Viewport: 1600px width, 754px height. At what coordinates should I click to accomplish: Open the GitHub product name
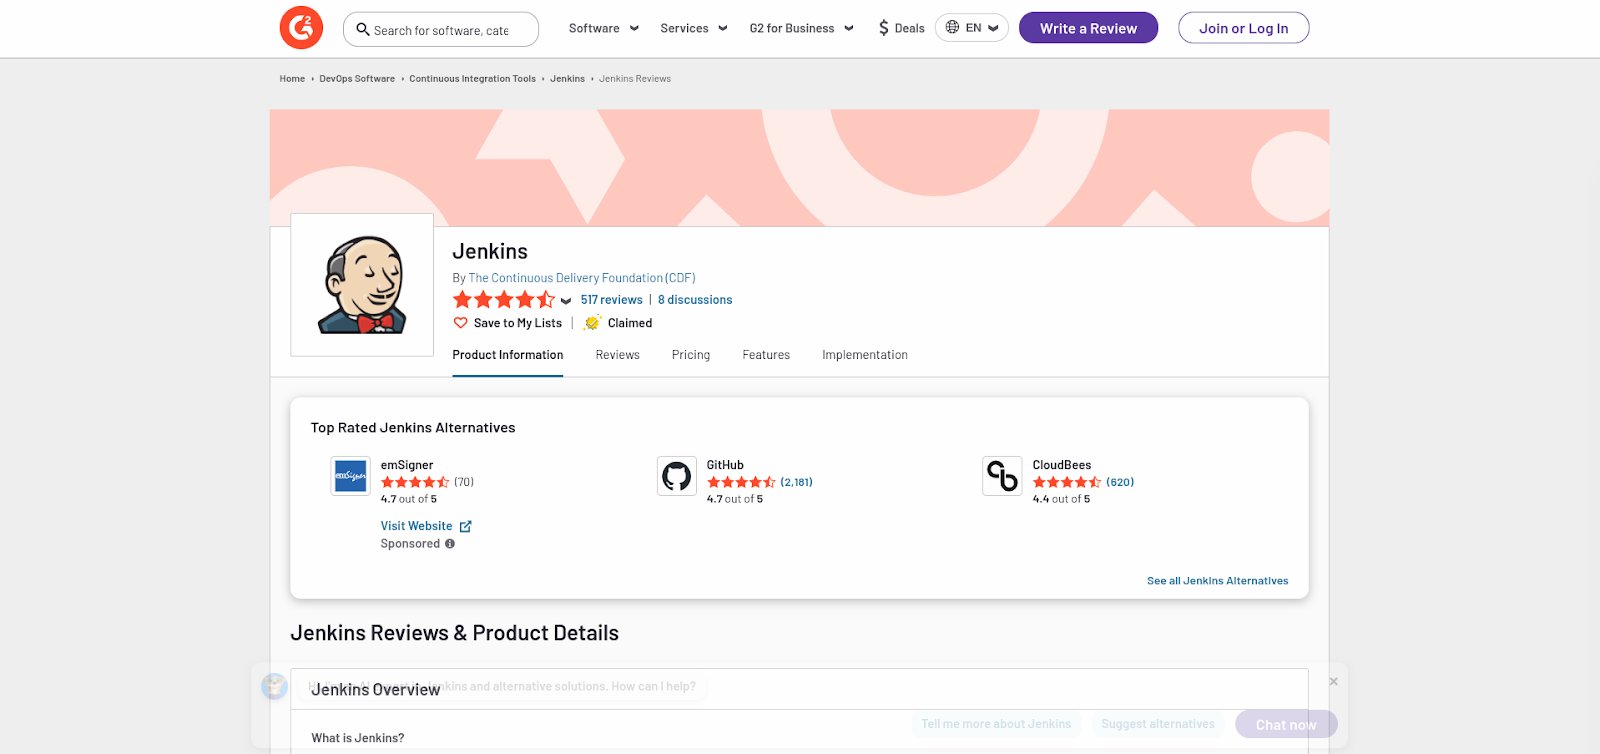(725, 465)
